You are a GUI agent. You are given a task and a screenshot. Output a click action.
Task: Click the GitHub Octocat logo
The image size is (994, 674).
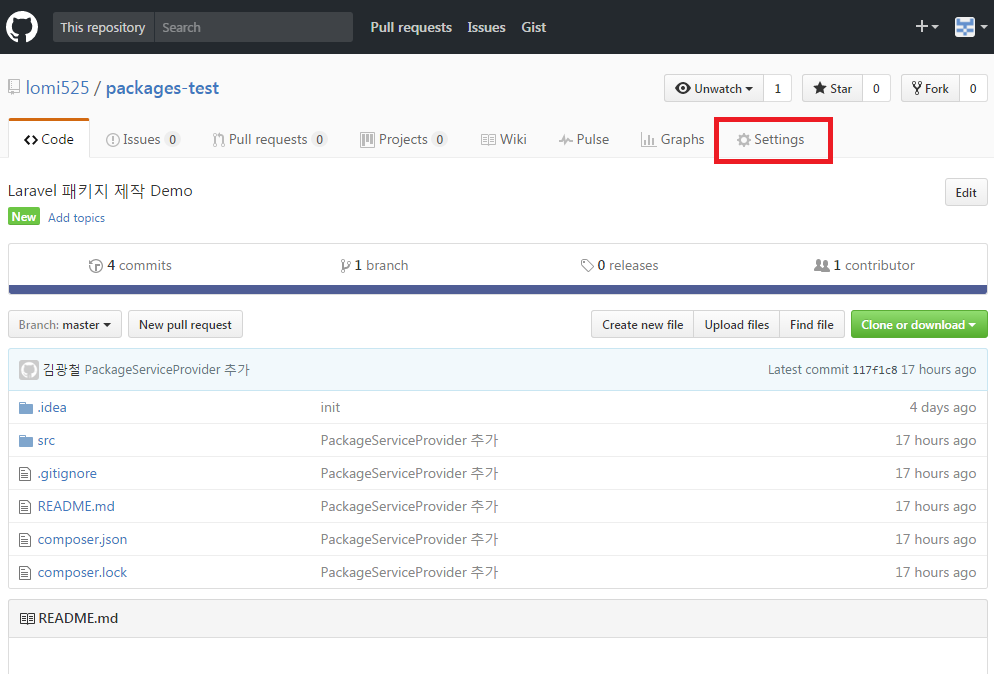[22, 27]
